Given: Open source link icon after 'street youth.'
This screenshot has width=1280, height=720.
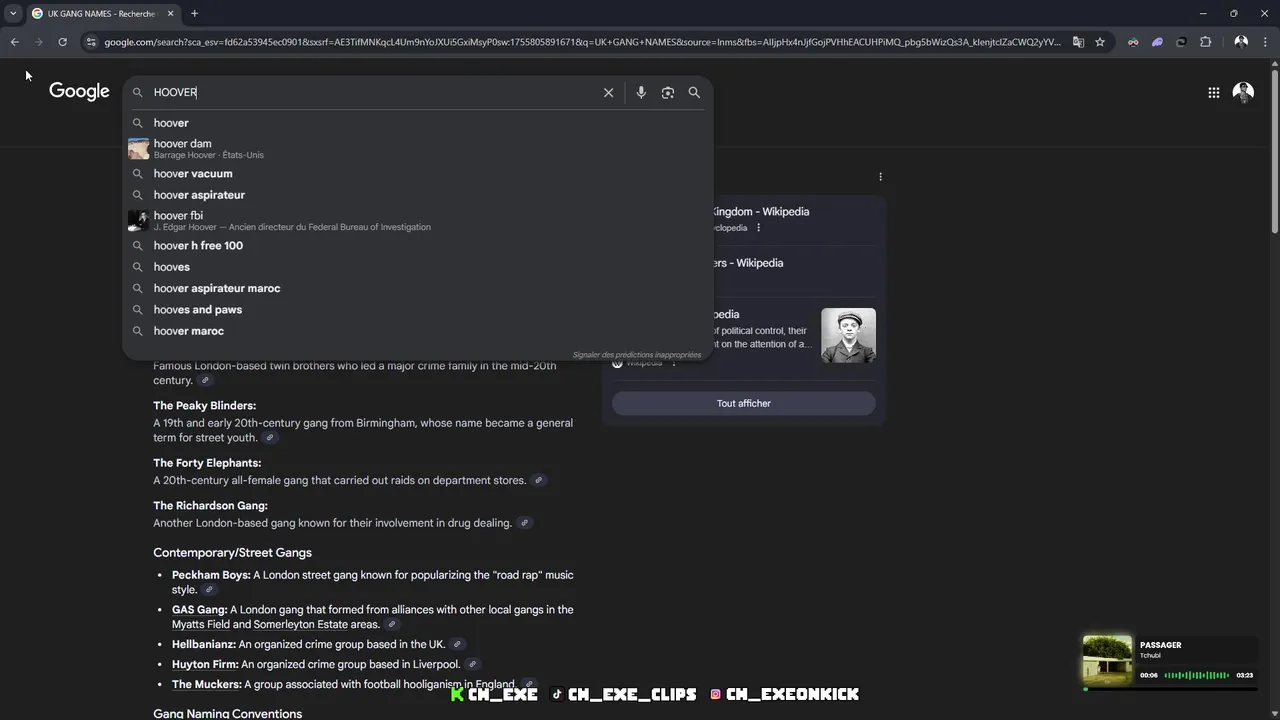Looking at the screenshot, I should coord(269,438).
